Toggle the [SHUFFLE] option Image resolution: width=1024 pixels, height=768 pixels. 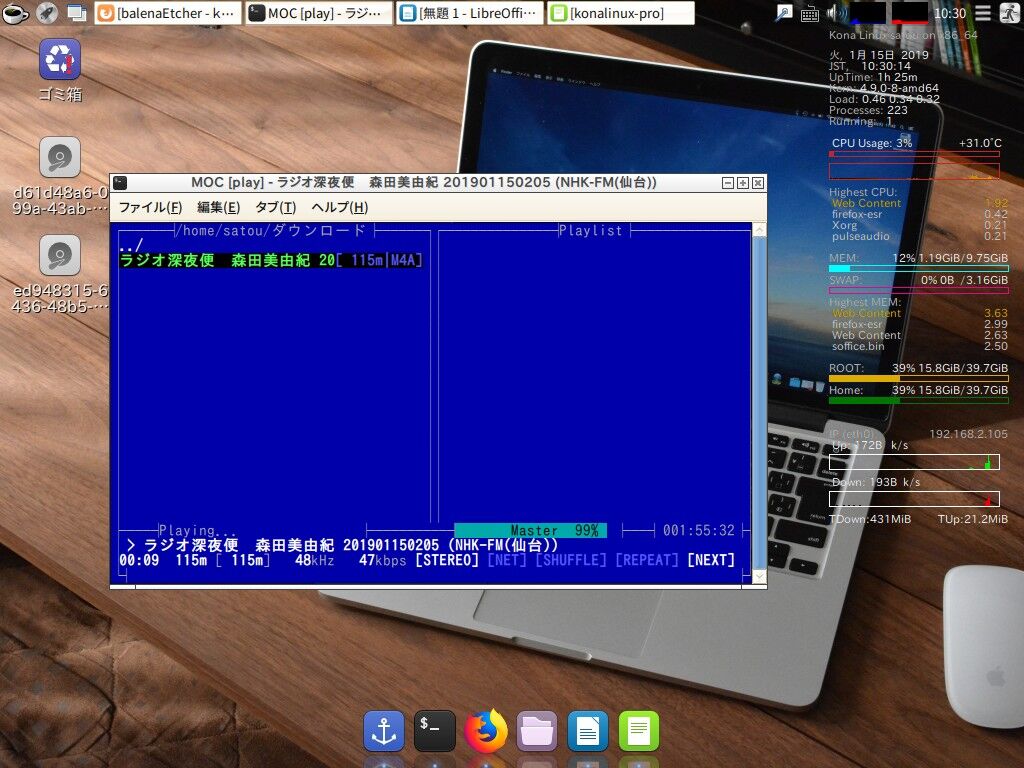pos(571,560)
